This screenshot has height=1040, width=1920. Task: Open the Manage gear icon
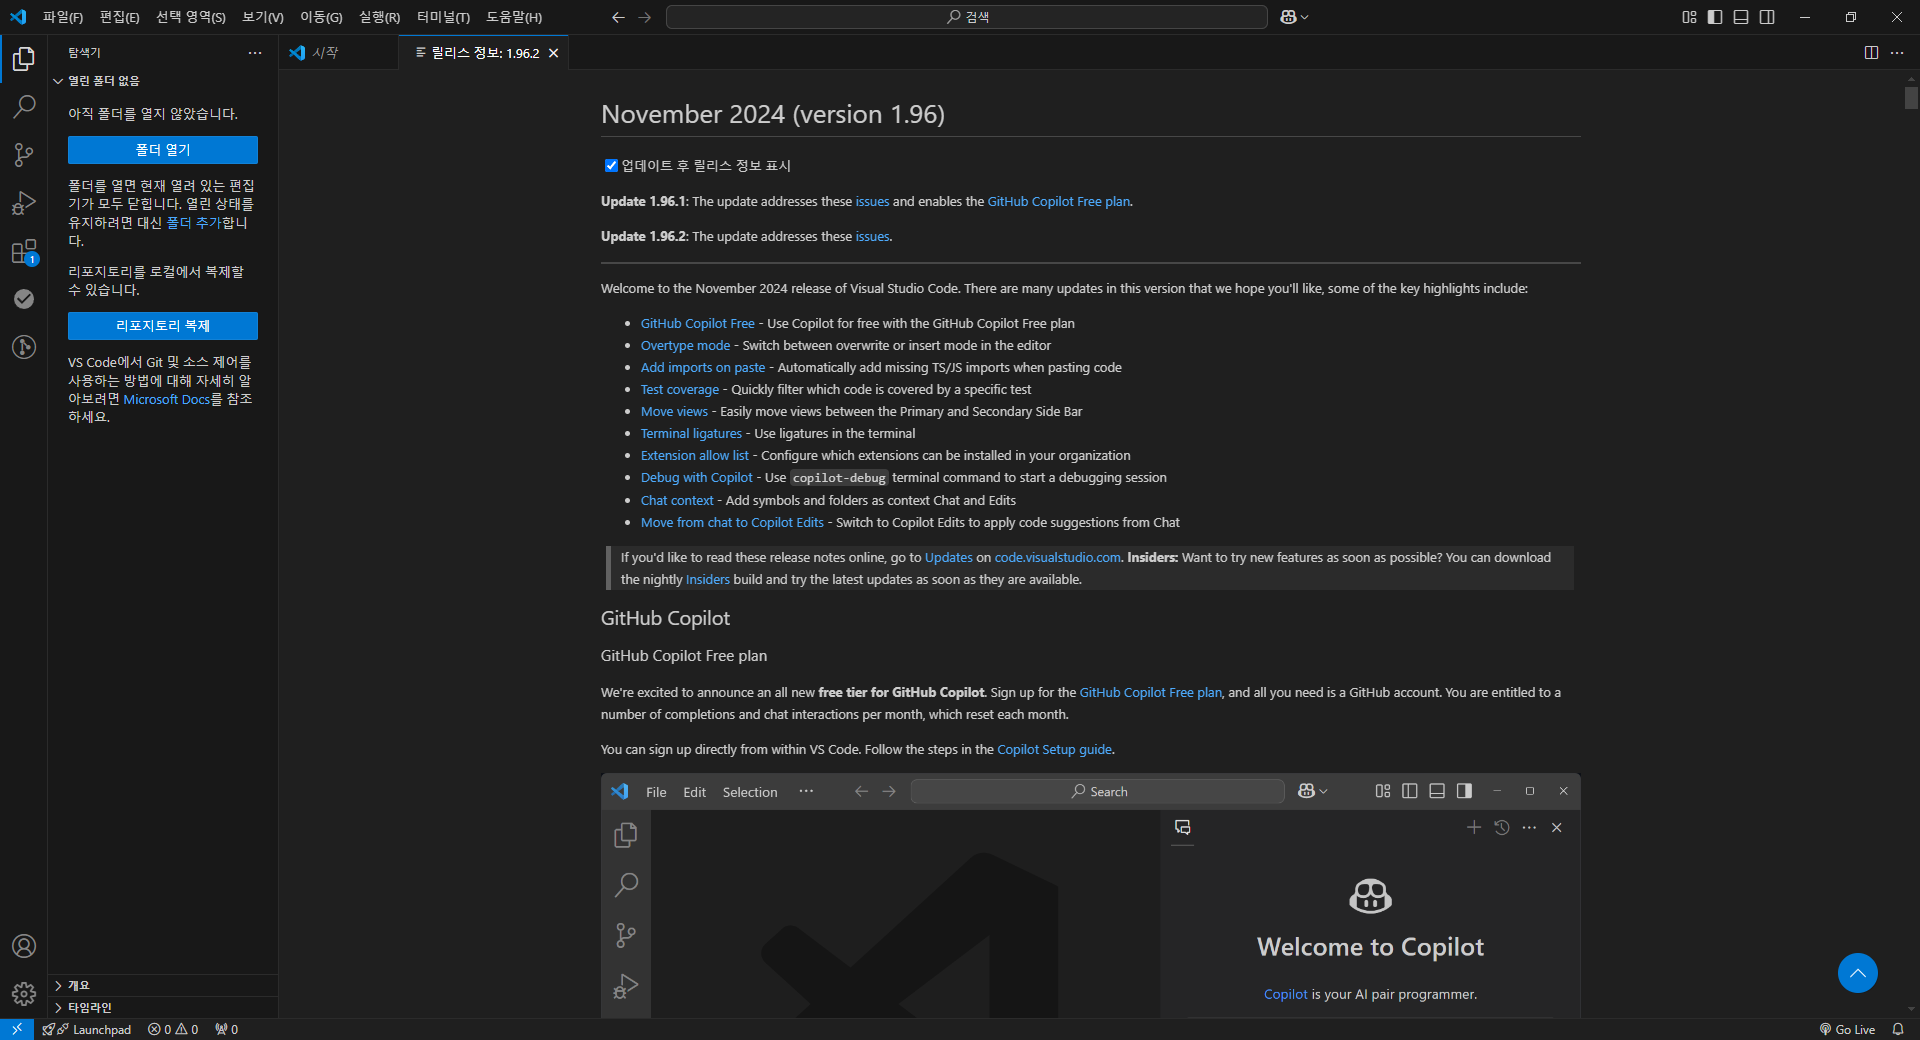(x=24, y=994)
